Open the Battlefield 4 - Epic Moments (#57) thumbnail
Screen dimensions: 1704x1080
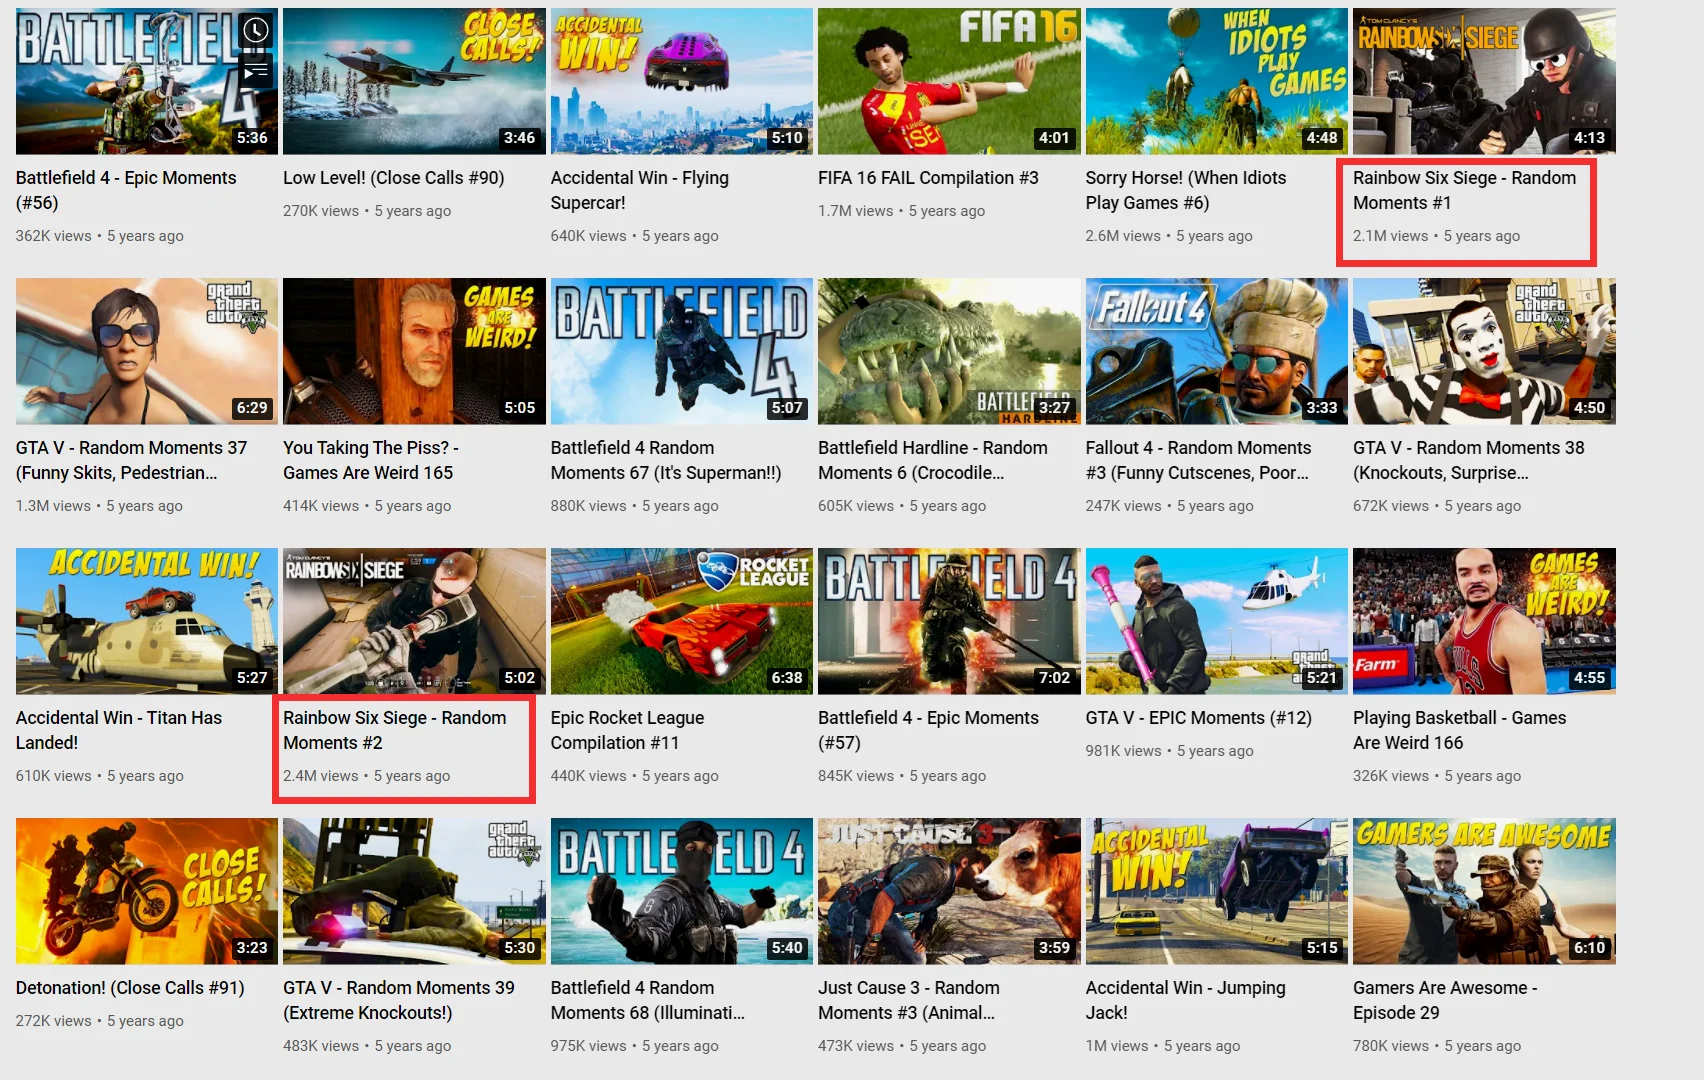[949, 621]
